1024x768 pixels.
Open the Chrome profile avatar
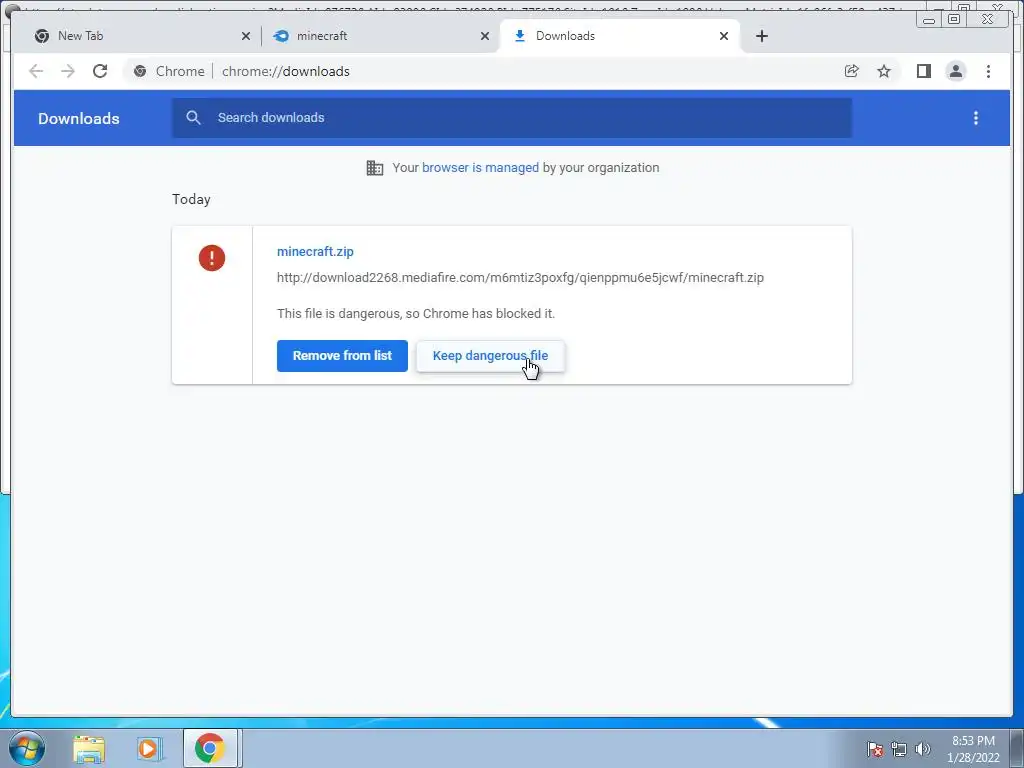pos(955,71)
